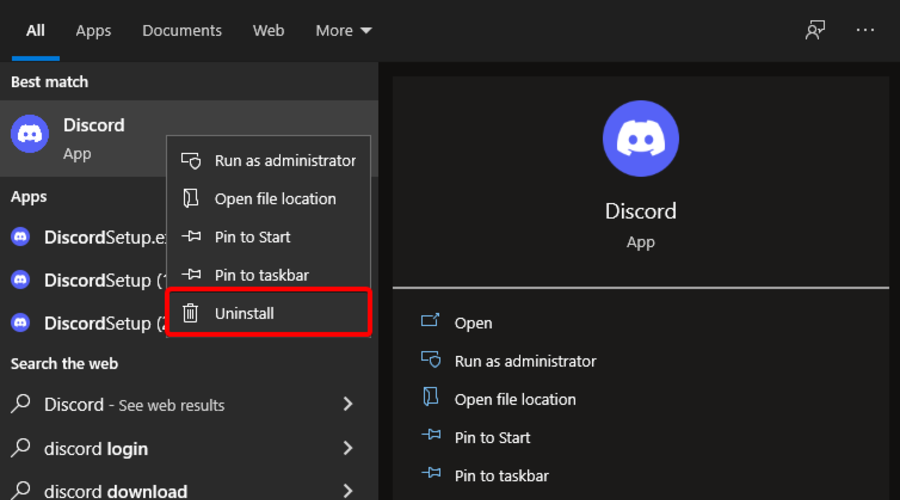Click search icon beside Discord web result
900x500 pixels.
tap(21, 404)
